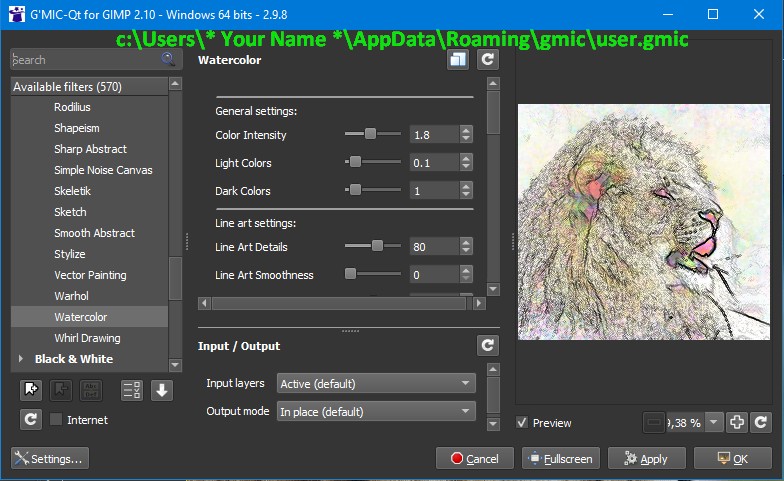Toggle the preview layout icon beside Watercolor
This screenshot has width=784, height=481.
click(x=458, y=60)
